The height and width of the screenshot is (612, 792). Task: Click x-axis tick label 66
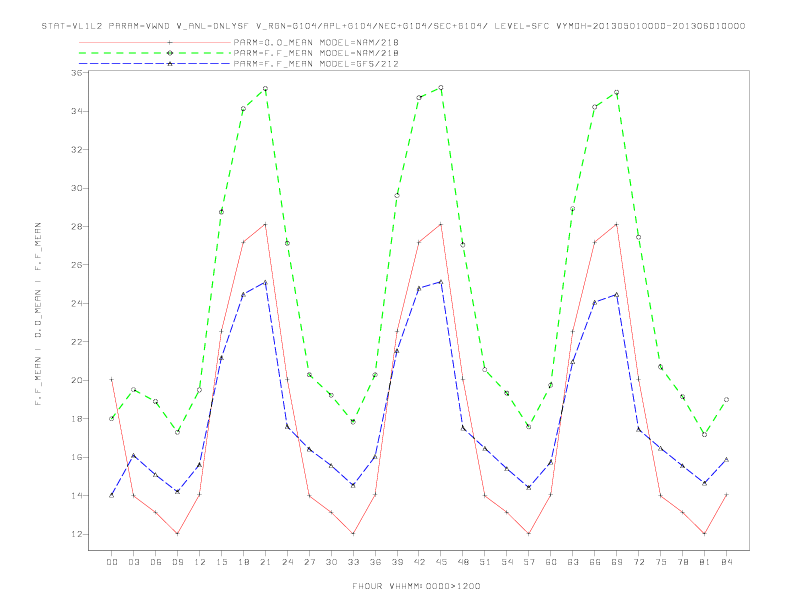coord(595,562)
